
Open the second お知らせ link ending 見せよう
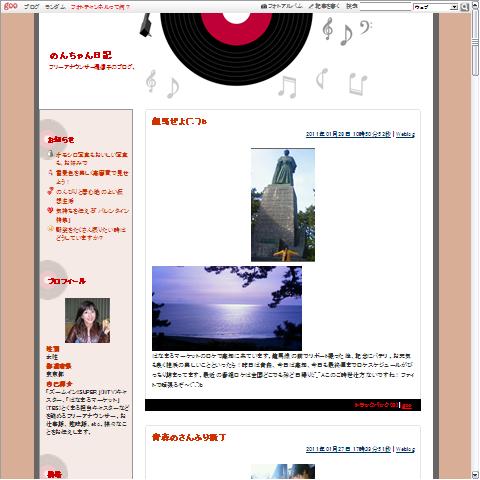tap(92, 177)
